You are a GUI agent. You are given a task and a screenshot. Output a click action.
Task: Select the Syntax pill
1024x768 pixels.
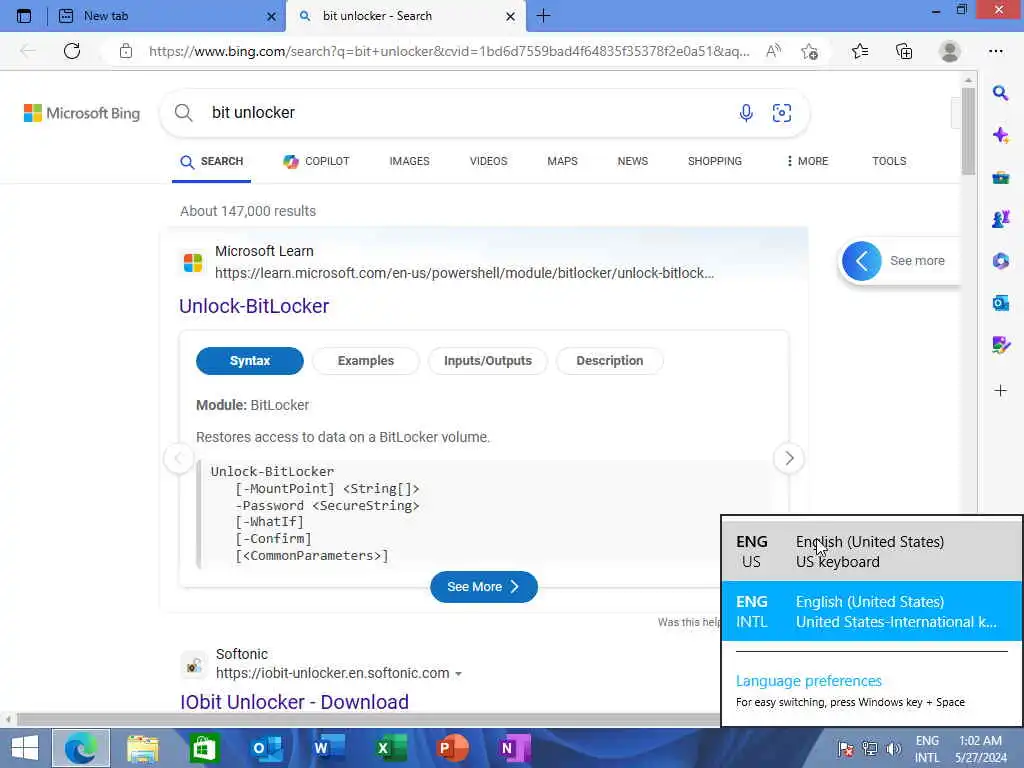(x=249, y=361)
